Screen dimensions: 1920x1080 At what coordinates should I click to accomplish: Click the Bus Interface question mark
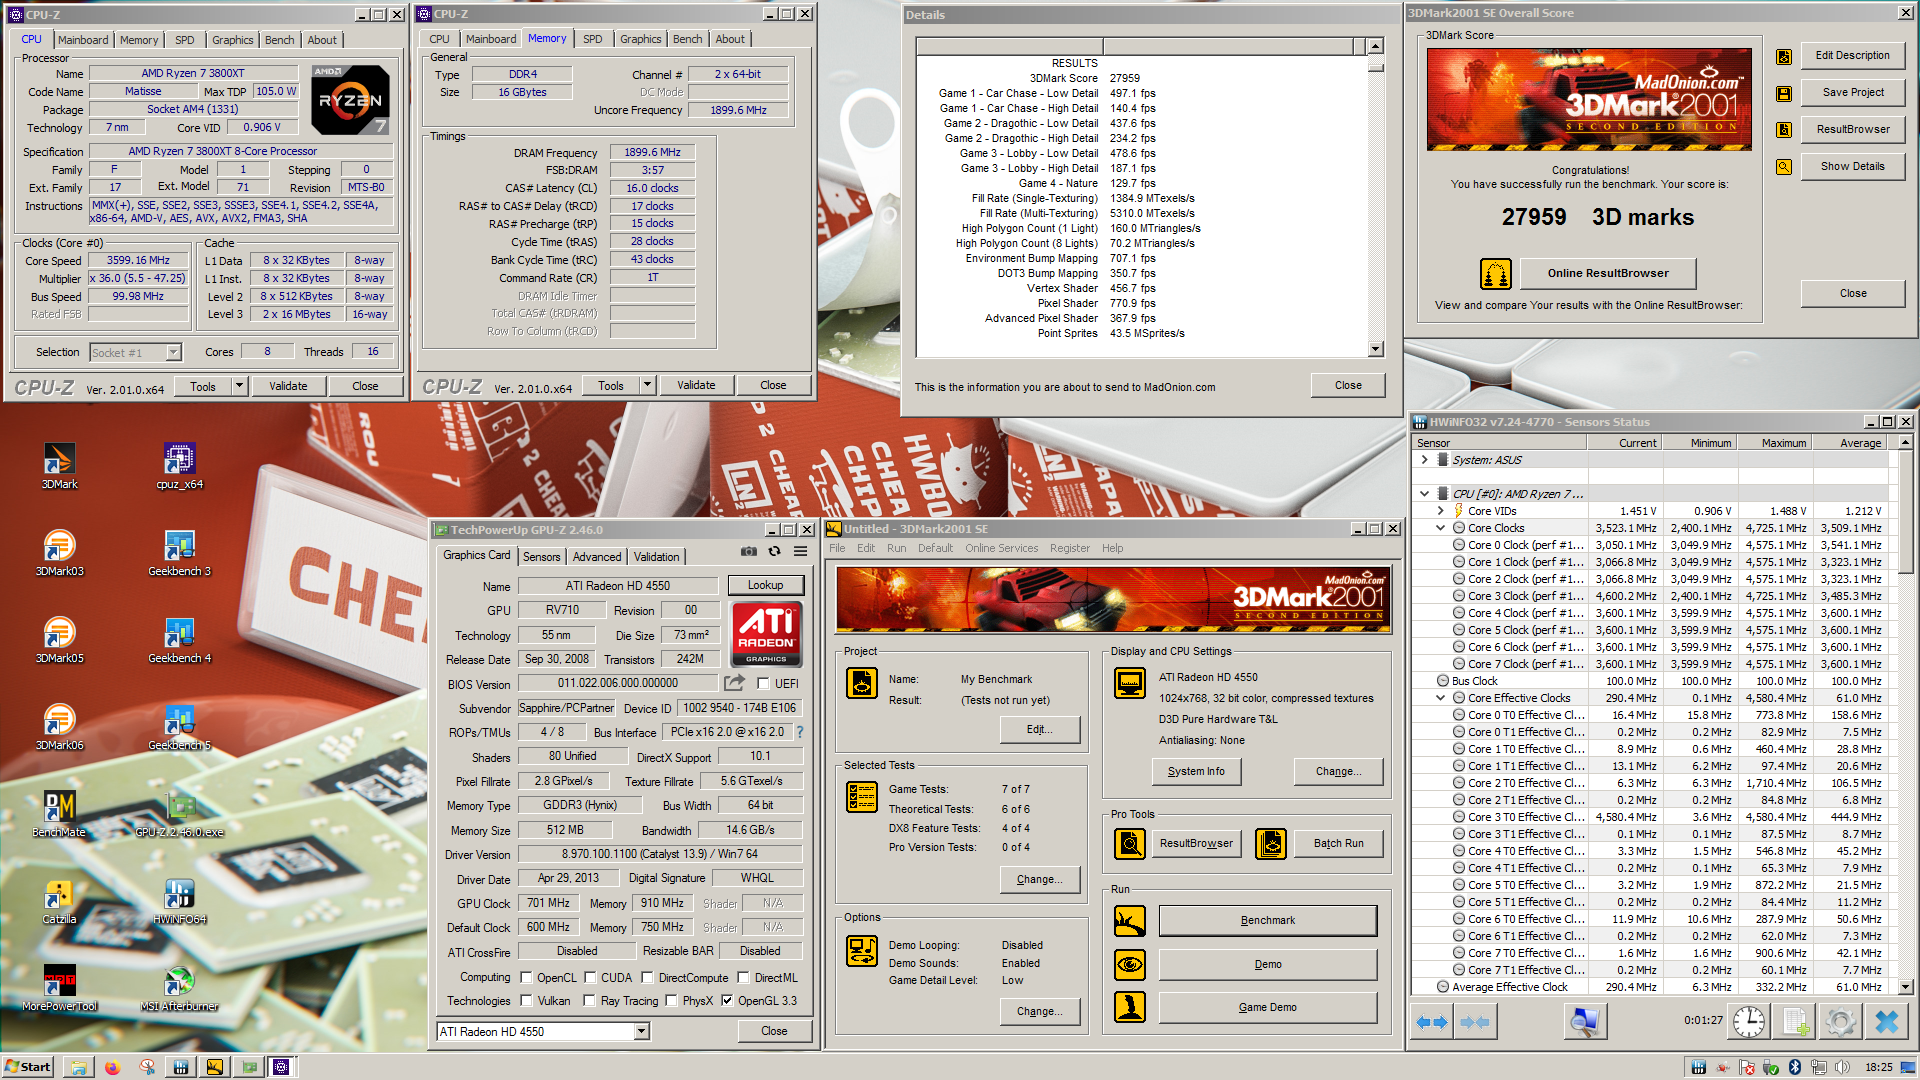(x=800, y=732)
